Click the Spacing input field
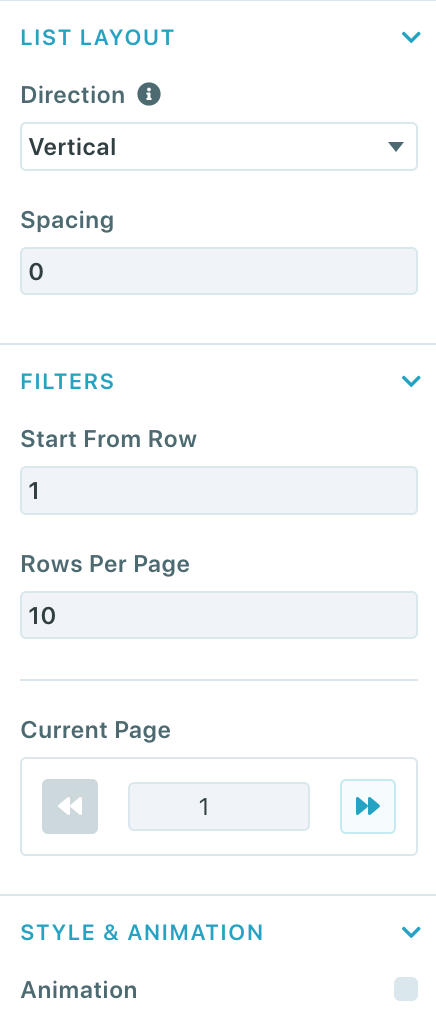 coord(219,271)
